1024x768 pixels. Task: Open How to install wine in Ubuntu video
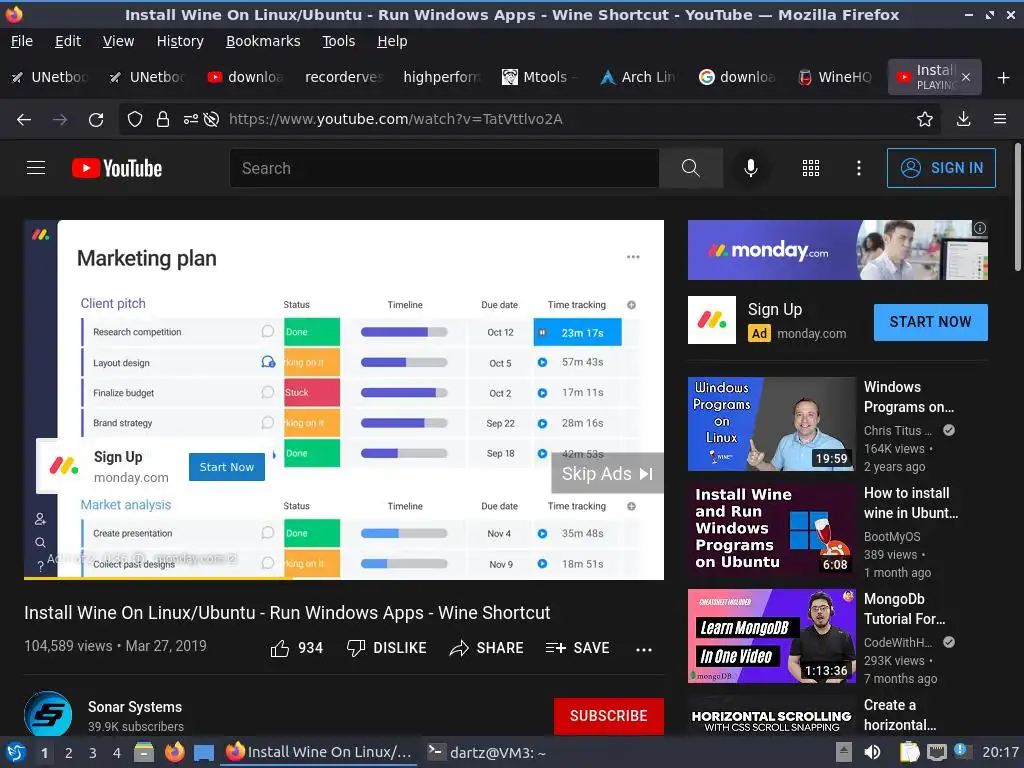point(771,530)
